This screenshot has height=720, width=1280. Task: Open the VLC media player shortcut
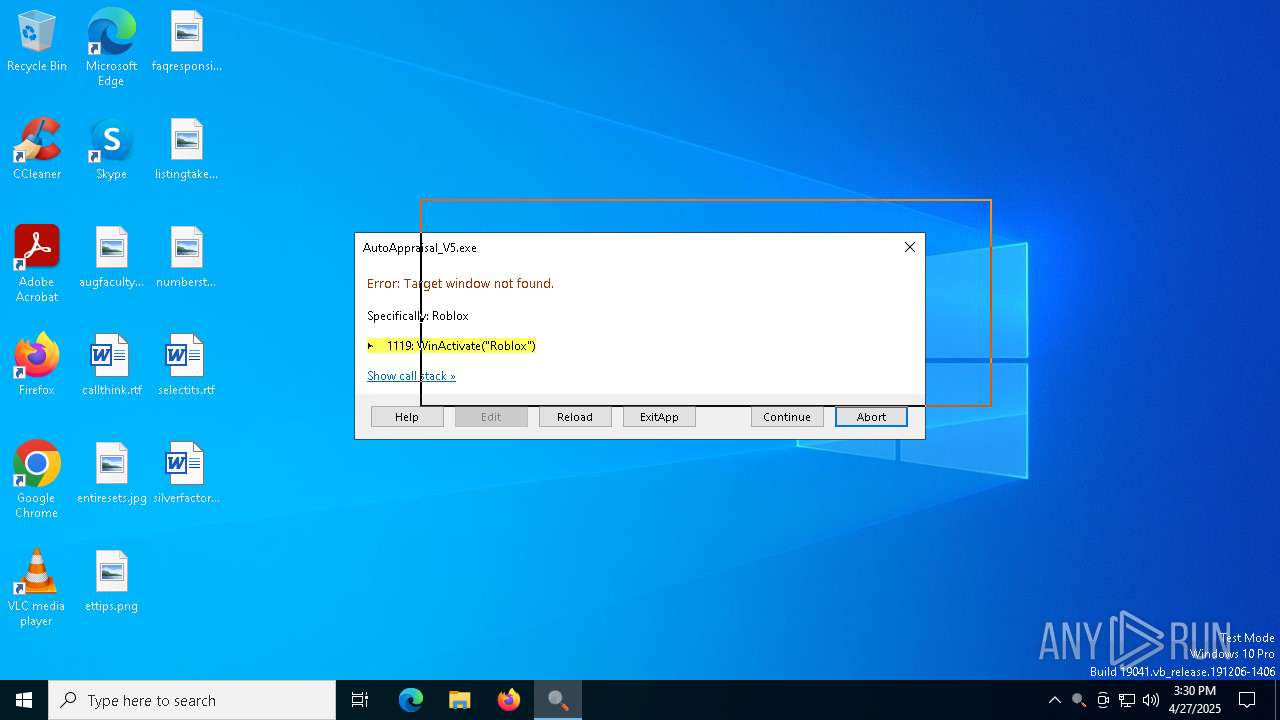click(37, 589)
